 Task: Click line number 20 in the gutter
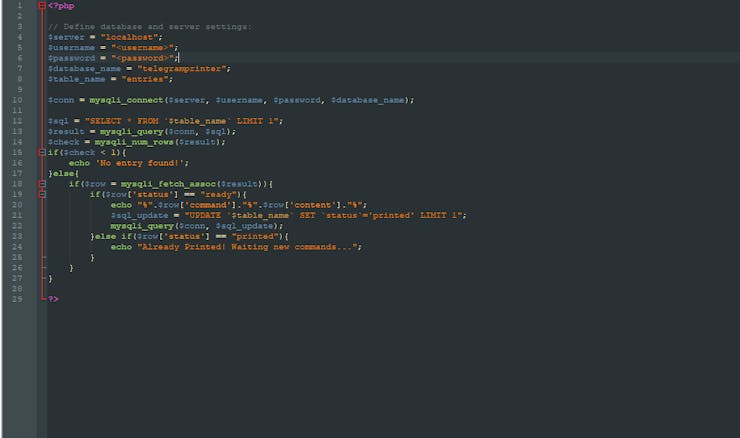point(17,205)
